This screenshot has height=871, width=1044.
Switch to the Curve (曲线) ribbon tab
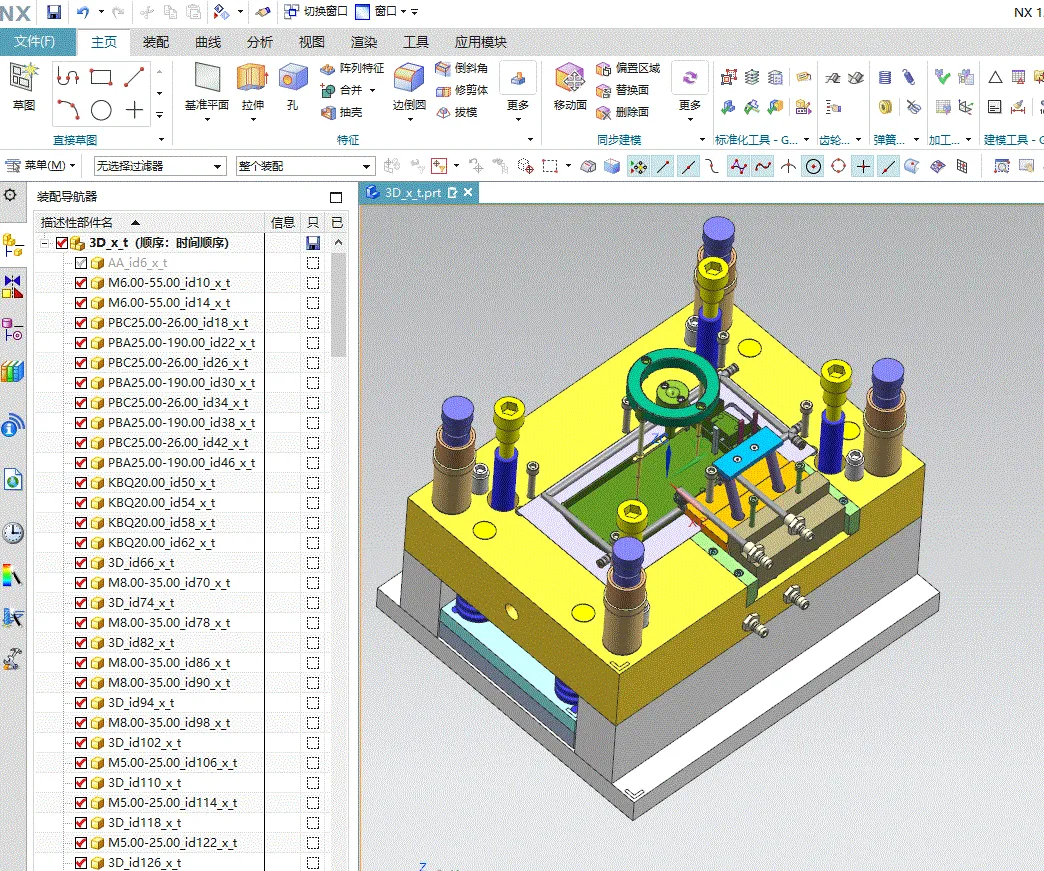(x=208, y=42)
